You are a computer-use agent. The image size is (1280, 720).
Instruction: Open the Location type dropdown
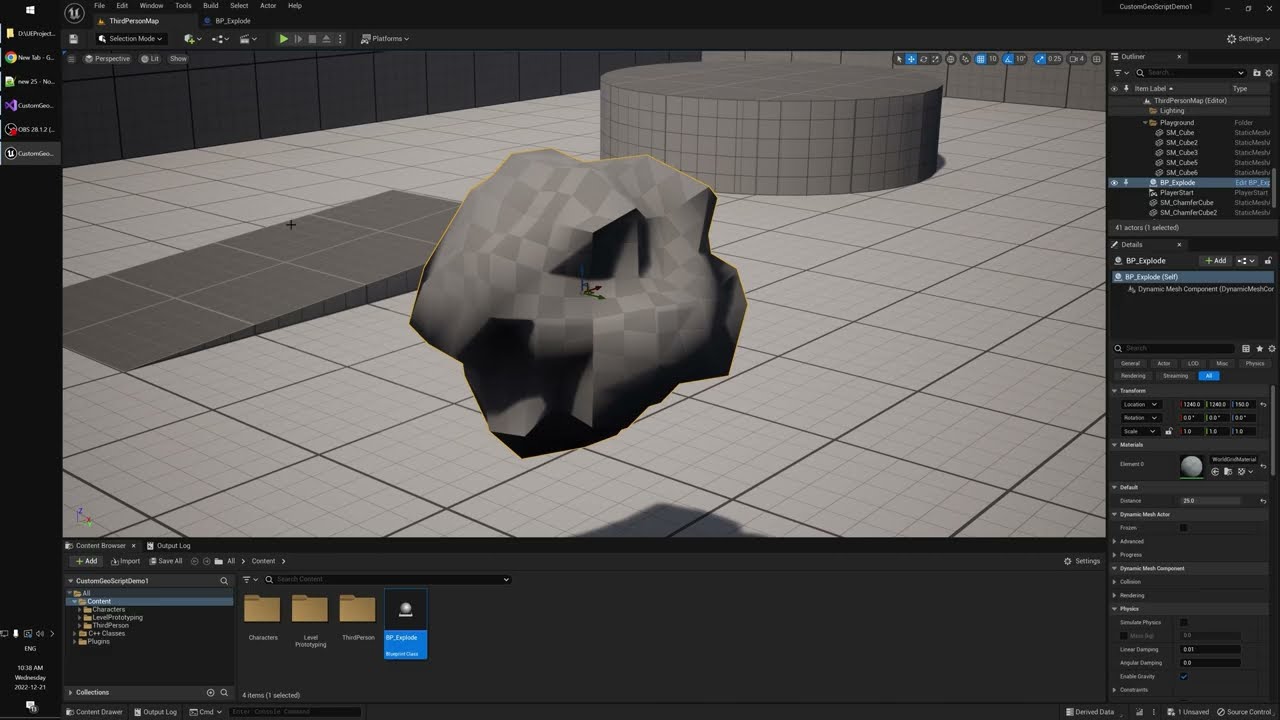click(1140, 404)
